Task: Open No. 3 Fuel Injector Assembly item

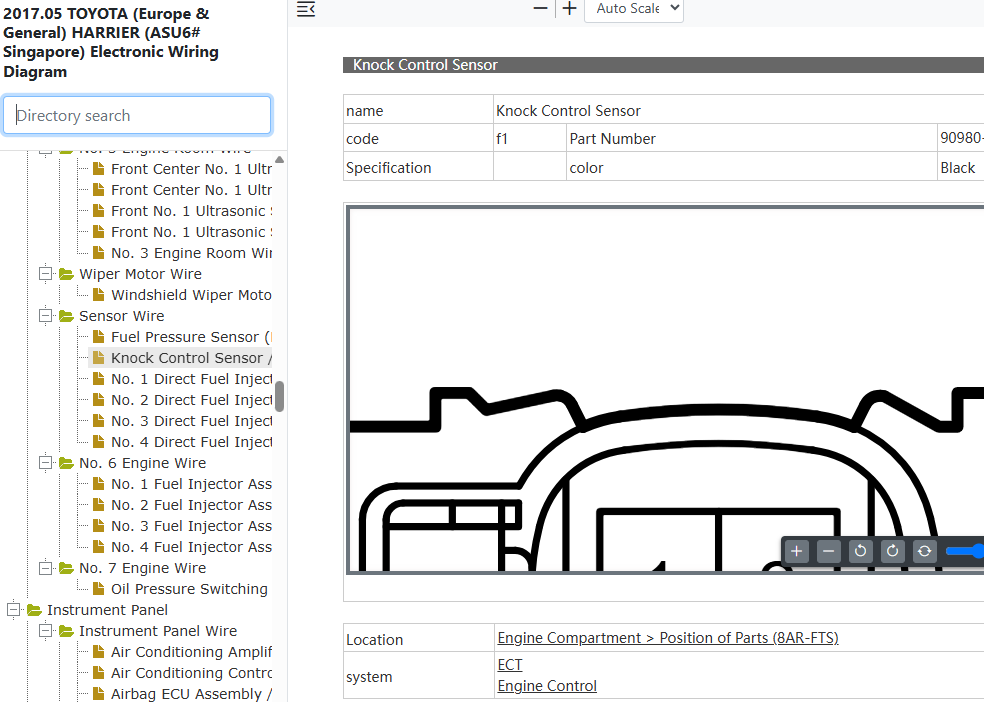Action: (x=191, y=526)
